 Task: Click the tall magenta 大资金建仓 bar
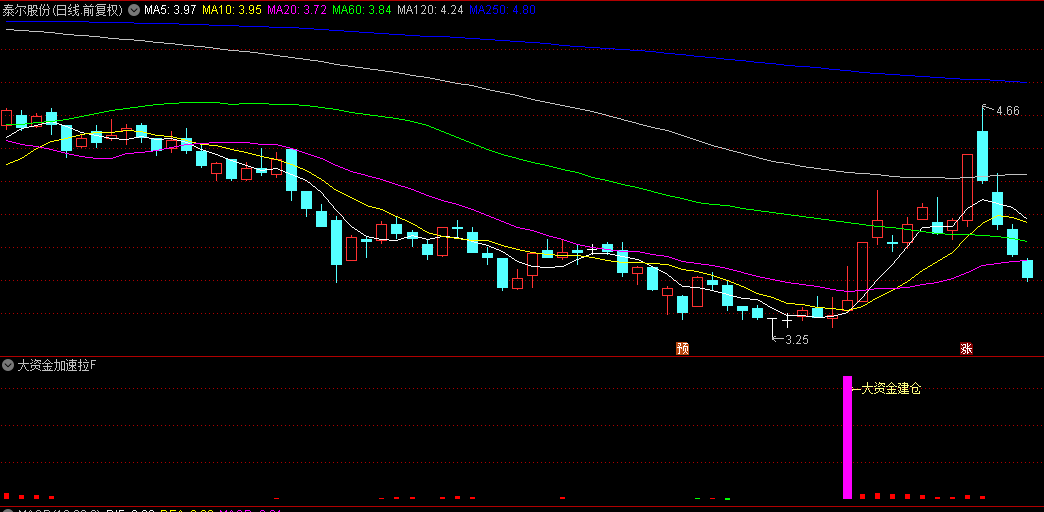coord(848,437)
